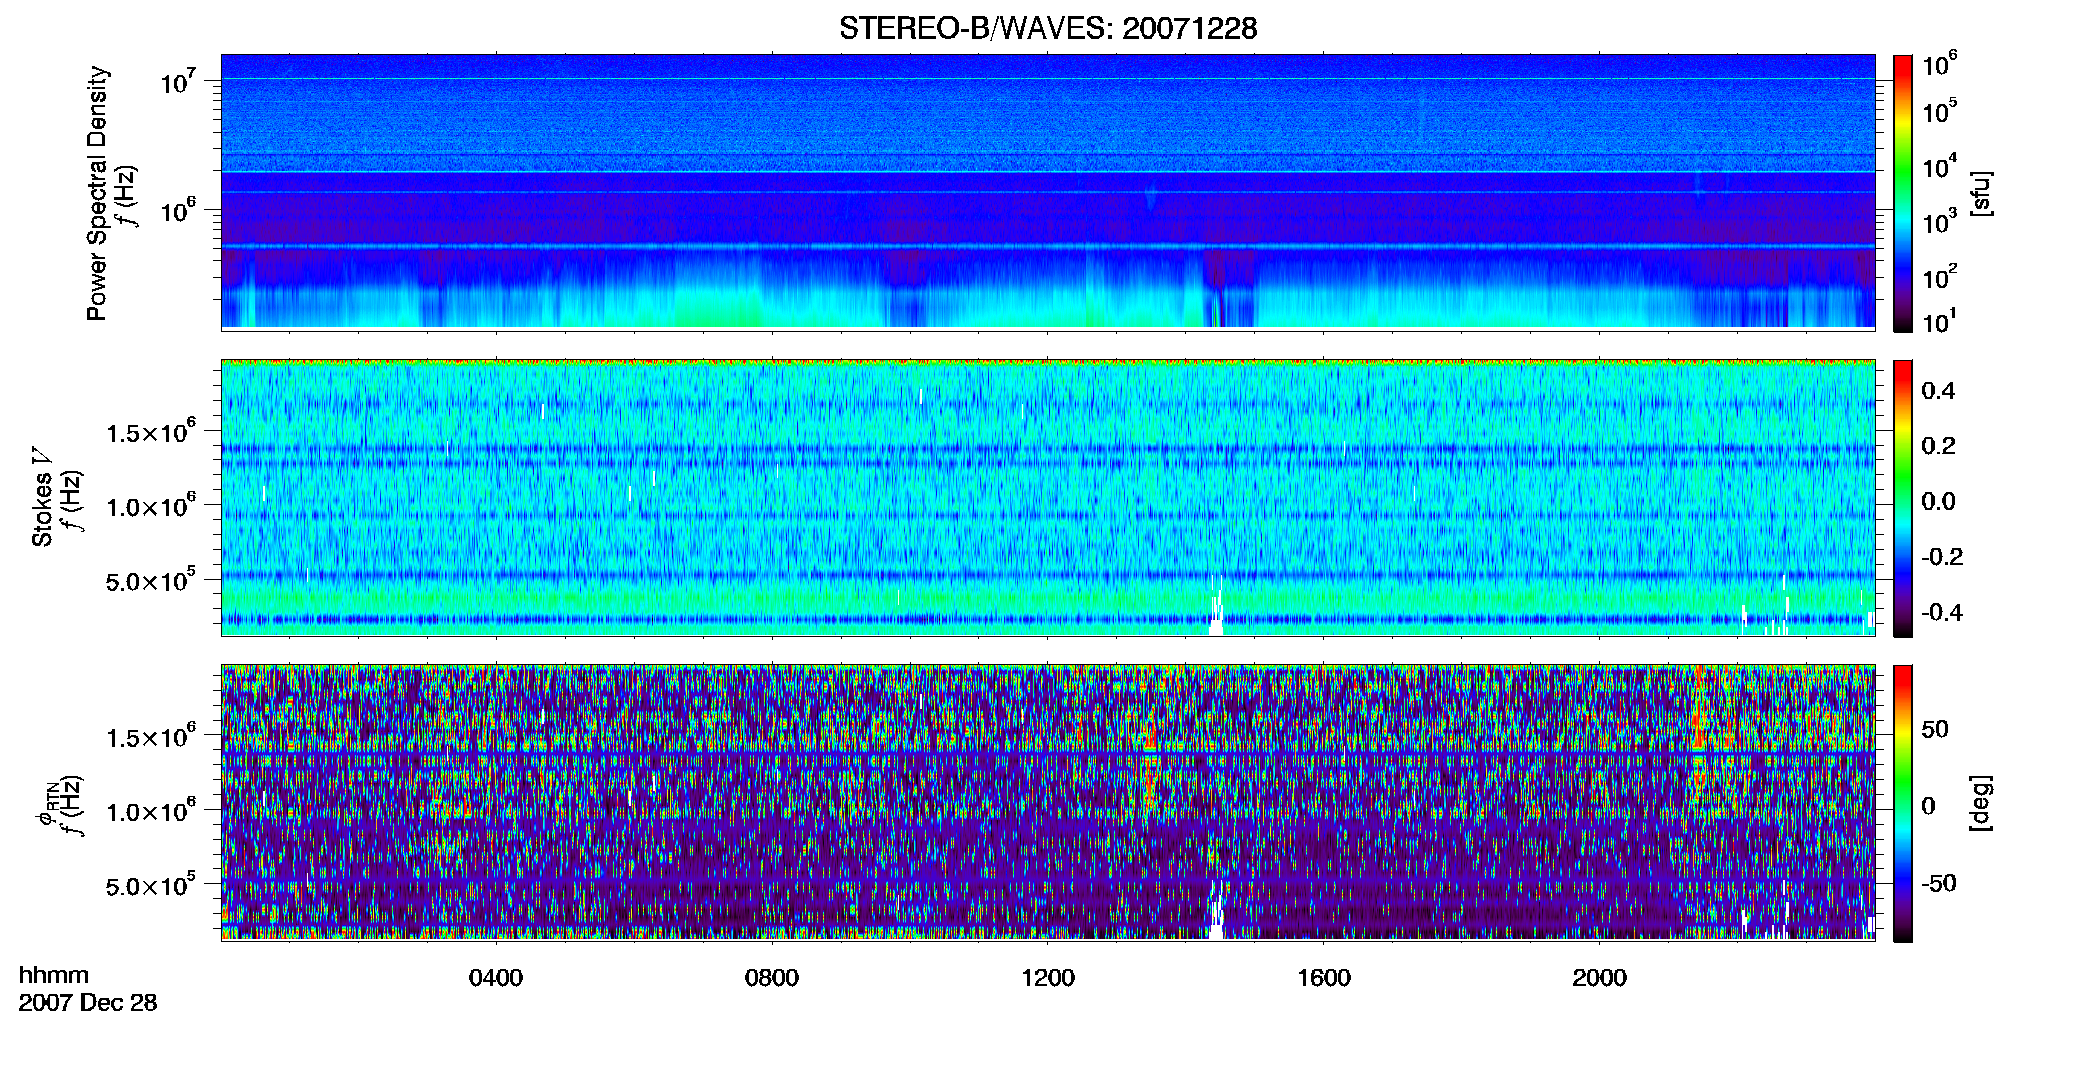Click the -50 label on the deg colorbar
Screen dimensions: 2096x1080
pos(1939,883)
